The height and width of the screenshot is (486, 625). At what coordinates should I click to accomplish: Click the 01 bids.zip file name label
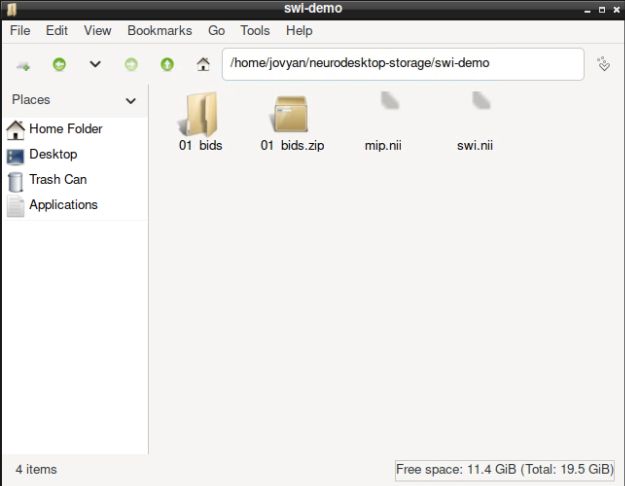292,146
